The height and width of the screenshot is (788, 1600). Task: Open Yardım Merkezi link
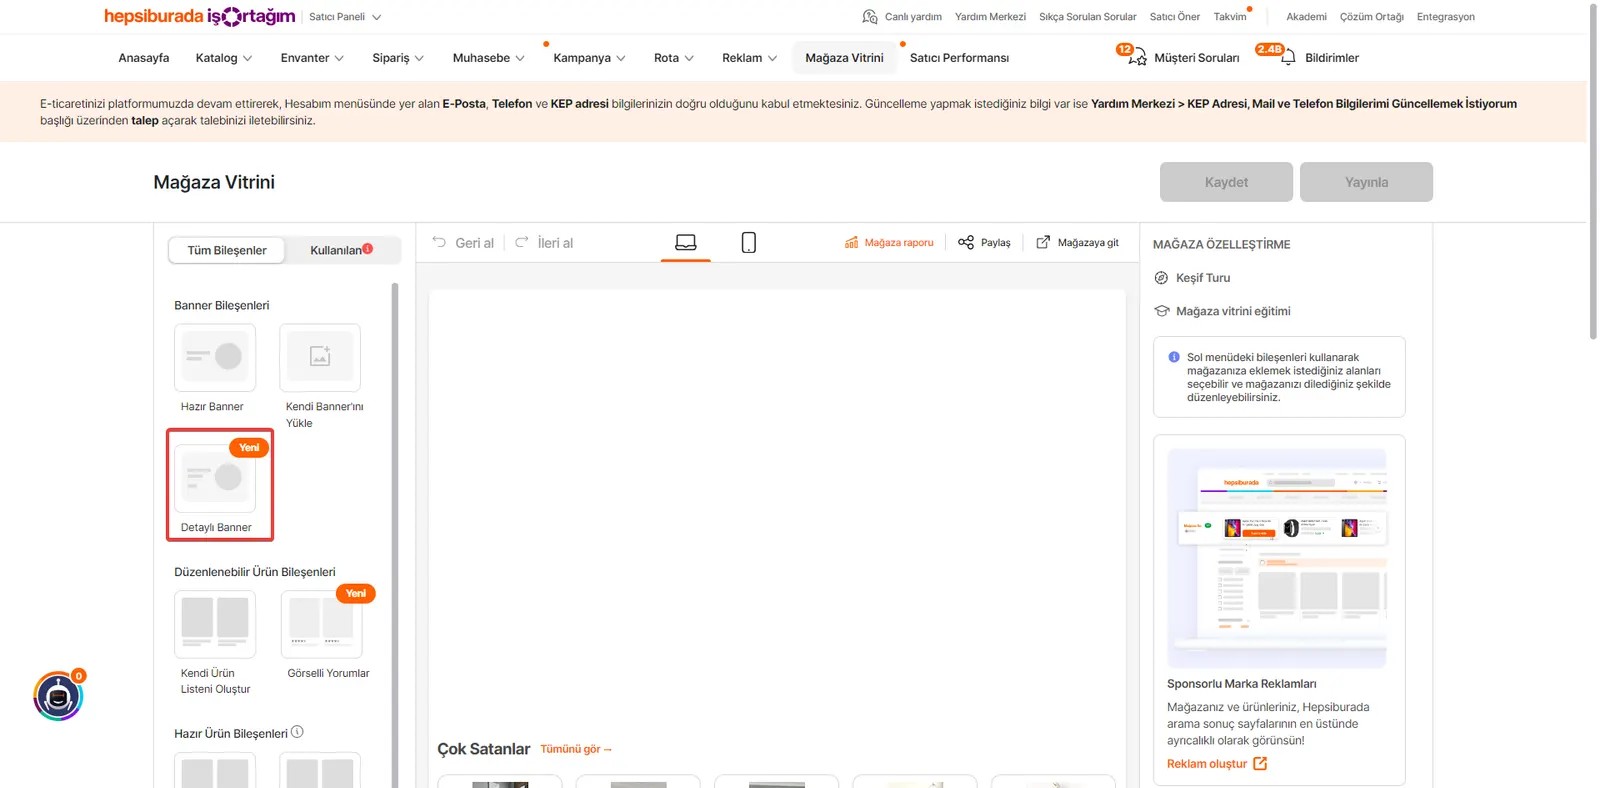pyautogui.click(x=990, y=17)
